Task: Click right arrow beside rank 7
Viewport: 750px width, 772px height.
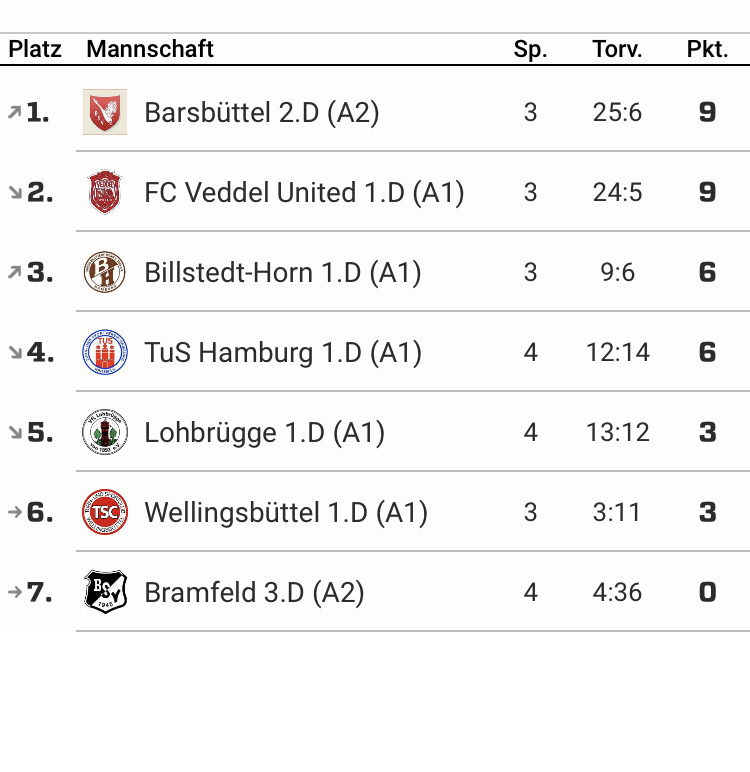Action: click(x=15, y=592)
